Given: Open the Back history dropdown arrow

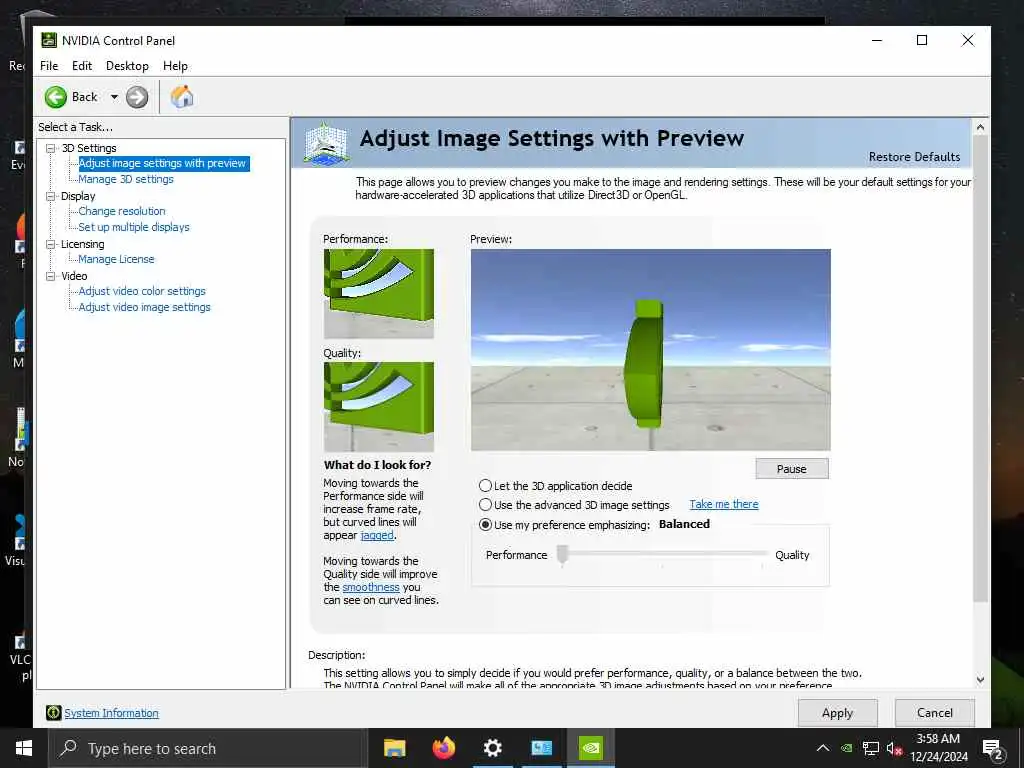Looking at the screenshot, I should pyautogui.click(x=114, y=97).
